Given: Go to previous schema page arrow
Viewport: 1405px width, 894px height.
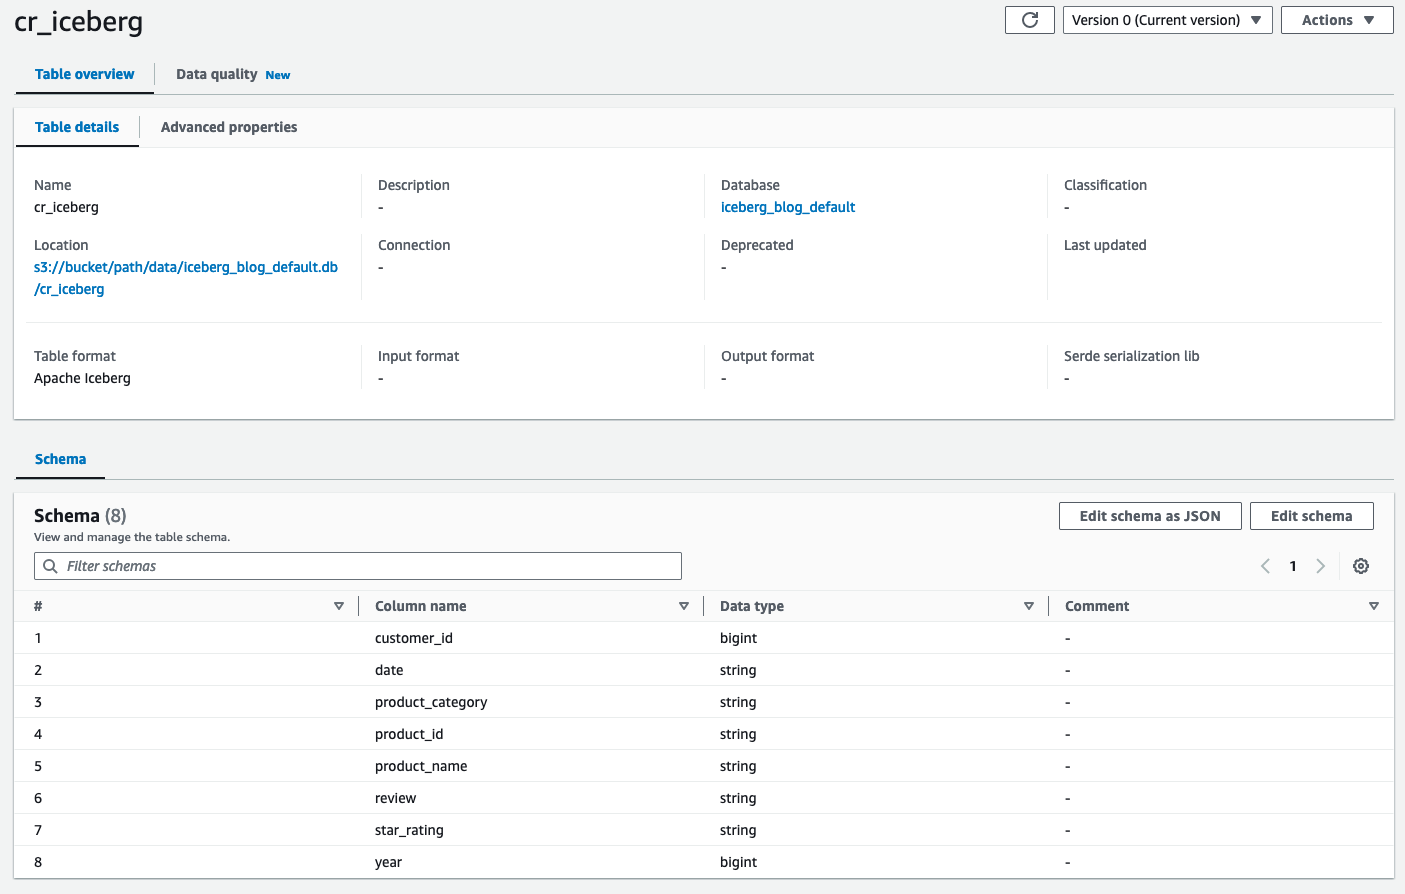Looking at the screenshot, I should click(1265, 566).
